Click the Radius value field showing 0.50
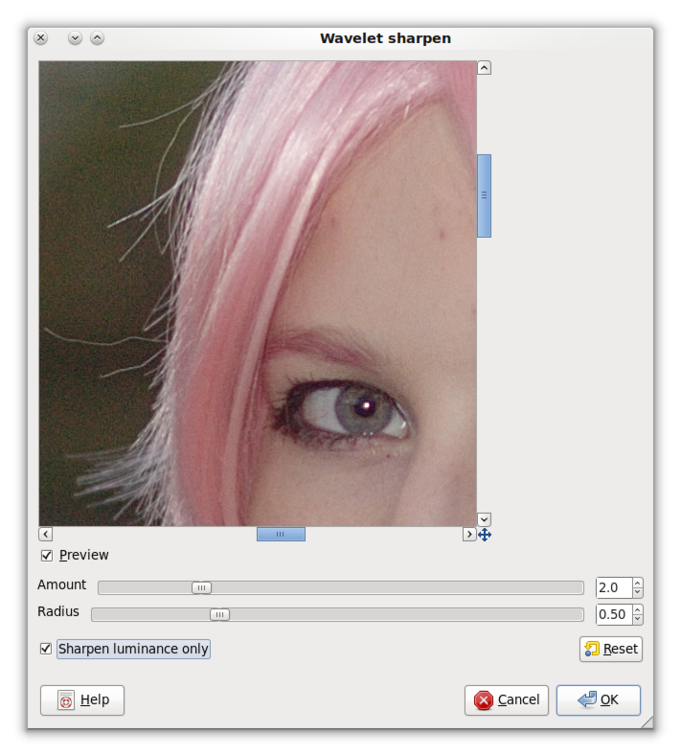Screen dimensions: 681x756 [x=613, y=614]
